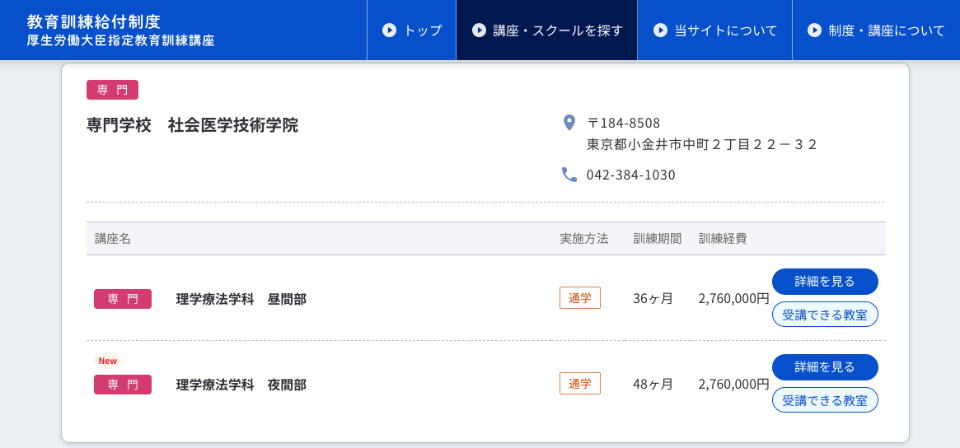The height and width of the screenshot is (448, 960).
Task: Click the 専門 badge above school name
Action: (x=112, y=90)
